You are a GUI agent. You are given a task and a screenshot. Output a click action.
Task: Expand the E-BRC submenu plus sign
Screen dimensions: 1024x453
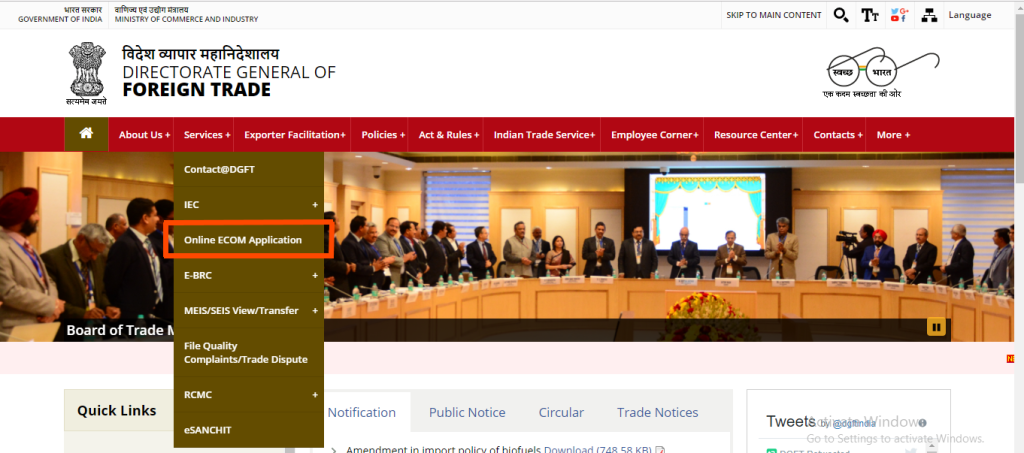[315, 275]
